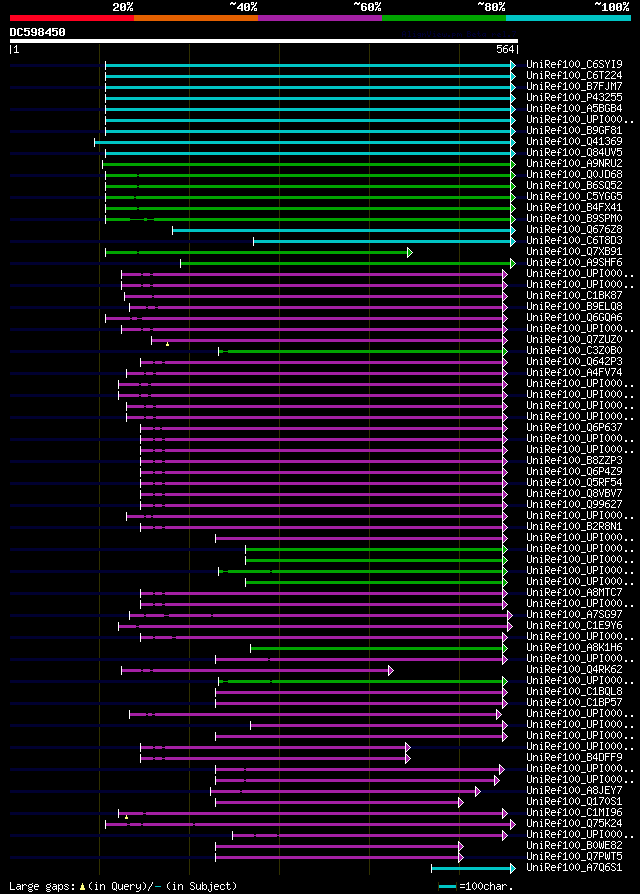
Task: Click the UniRef100_C6T8D3 label
Action: pos(574,241)
